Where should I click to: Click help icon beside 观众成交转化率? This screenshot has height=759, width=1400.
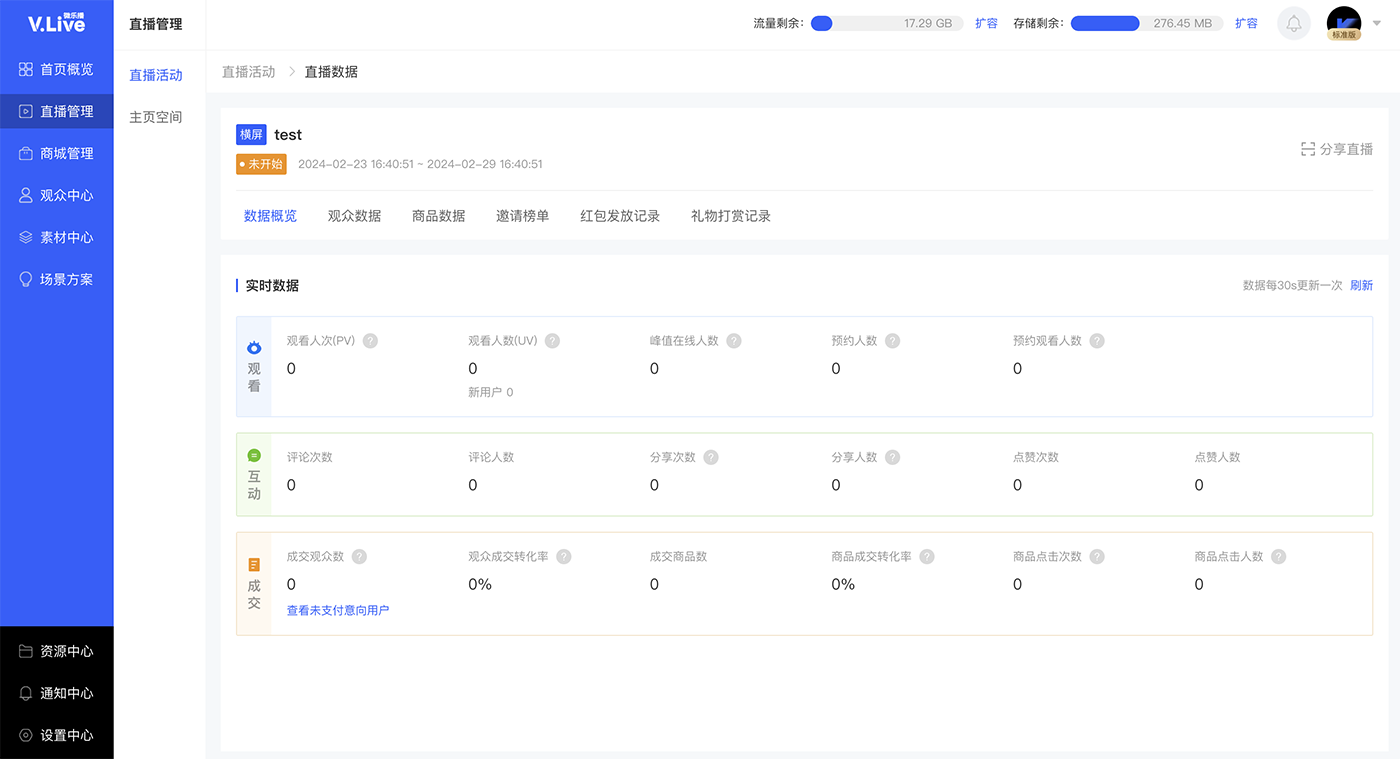[564, 557]
